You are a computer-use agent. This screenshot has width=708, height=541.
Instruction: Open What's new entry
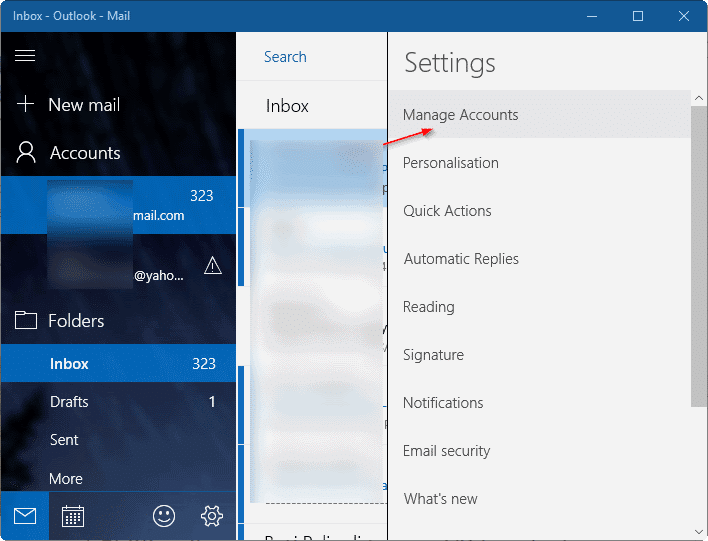tap(540, 499)
